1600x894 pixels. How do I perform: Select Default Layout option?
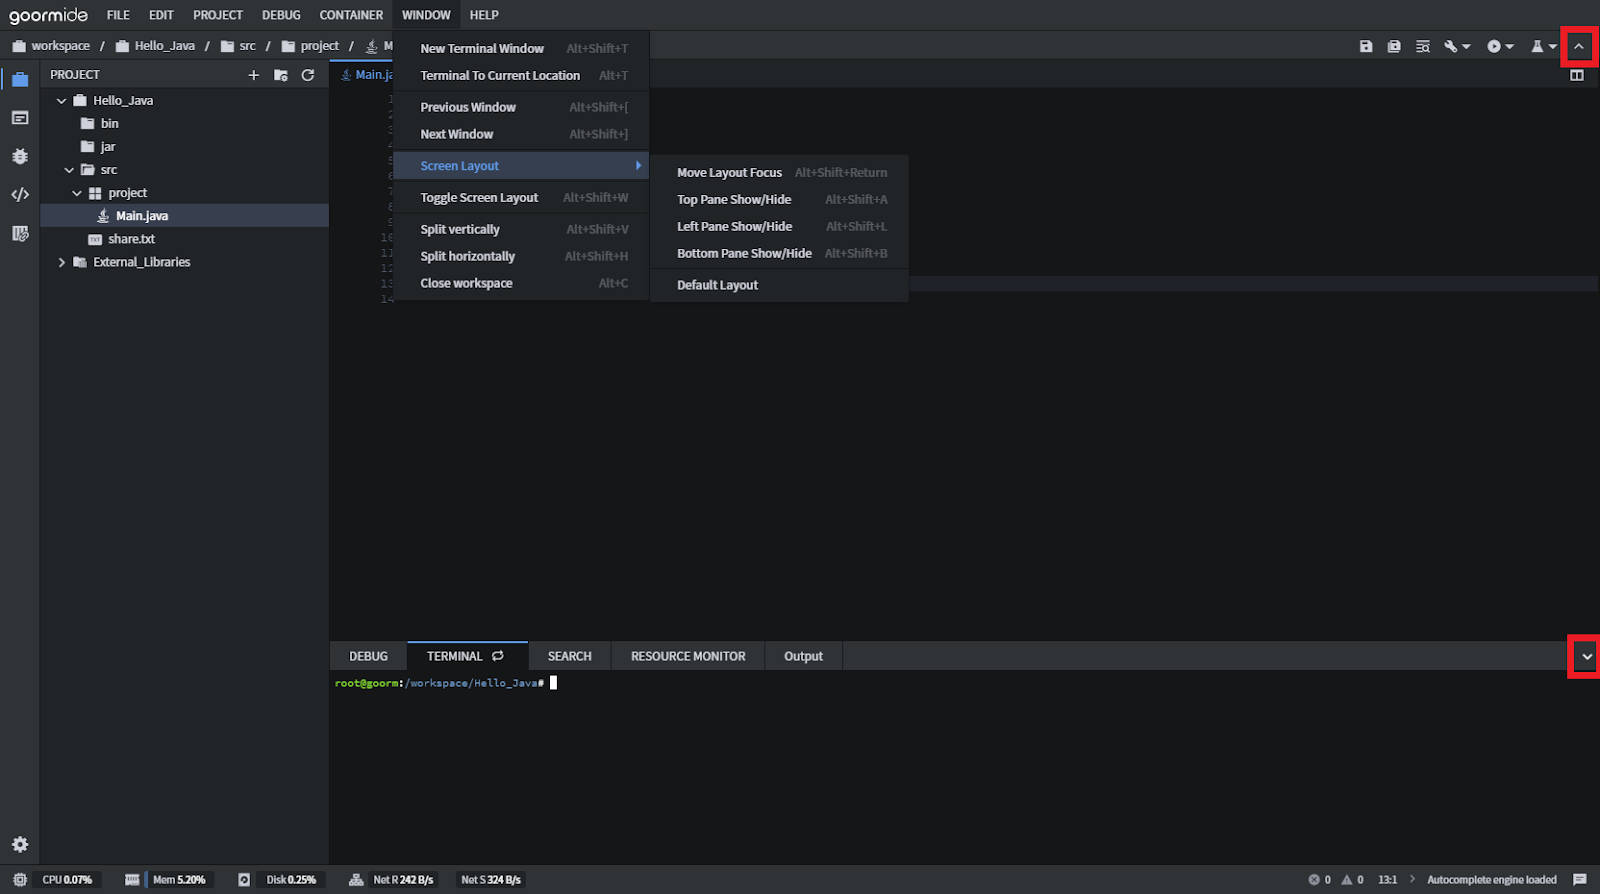point(717,285)
